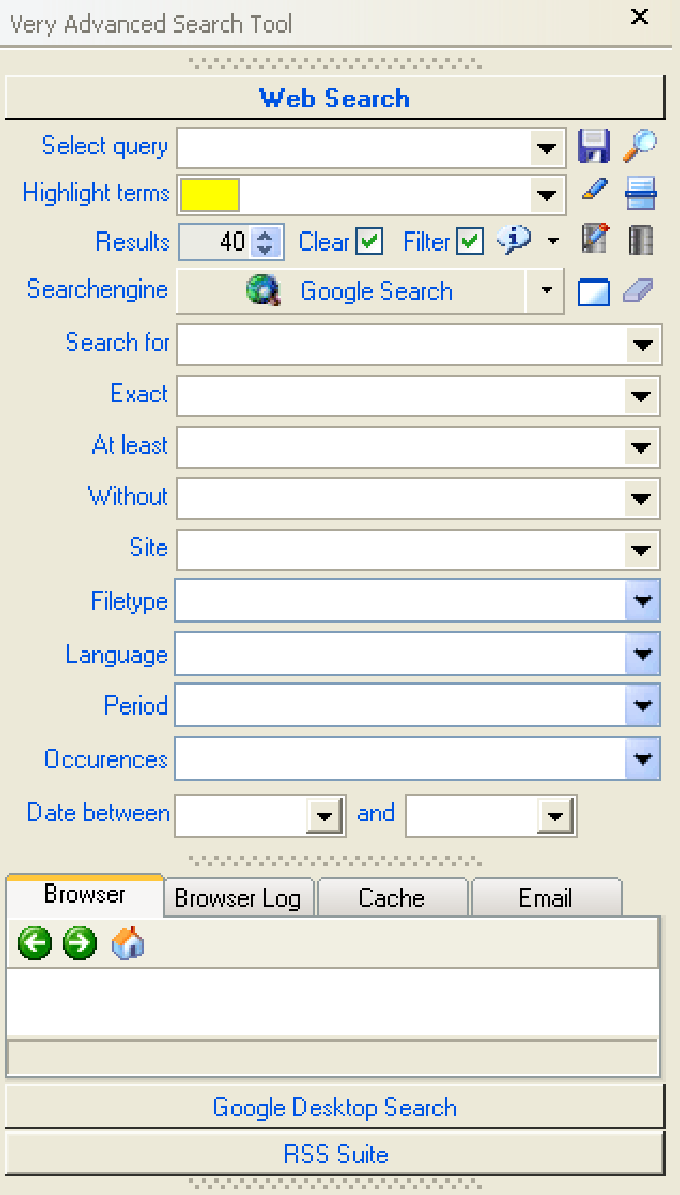The height and width of the screenshot is (1195, 680).
Task: Open the RSS Suite section
Action: point(335,1153)
